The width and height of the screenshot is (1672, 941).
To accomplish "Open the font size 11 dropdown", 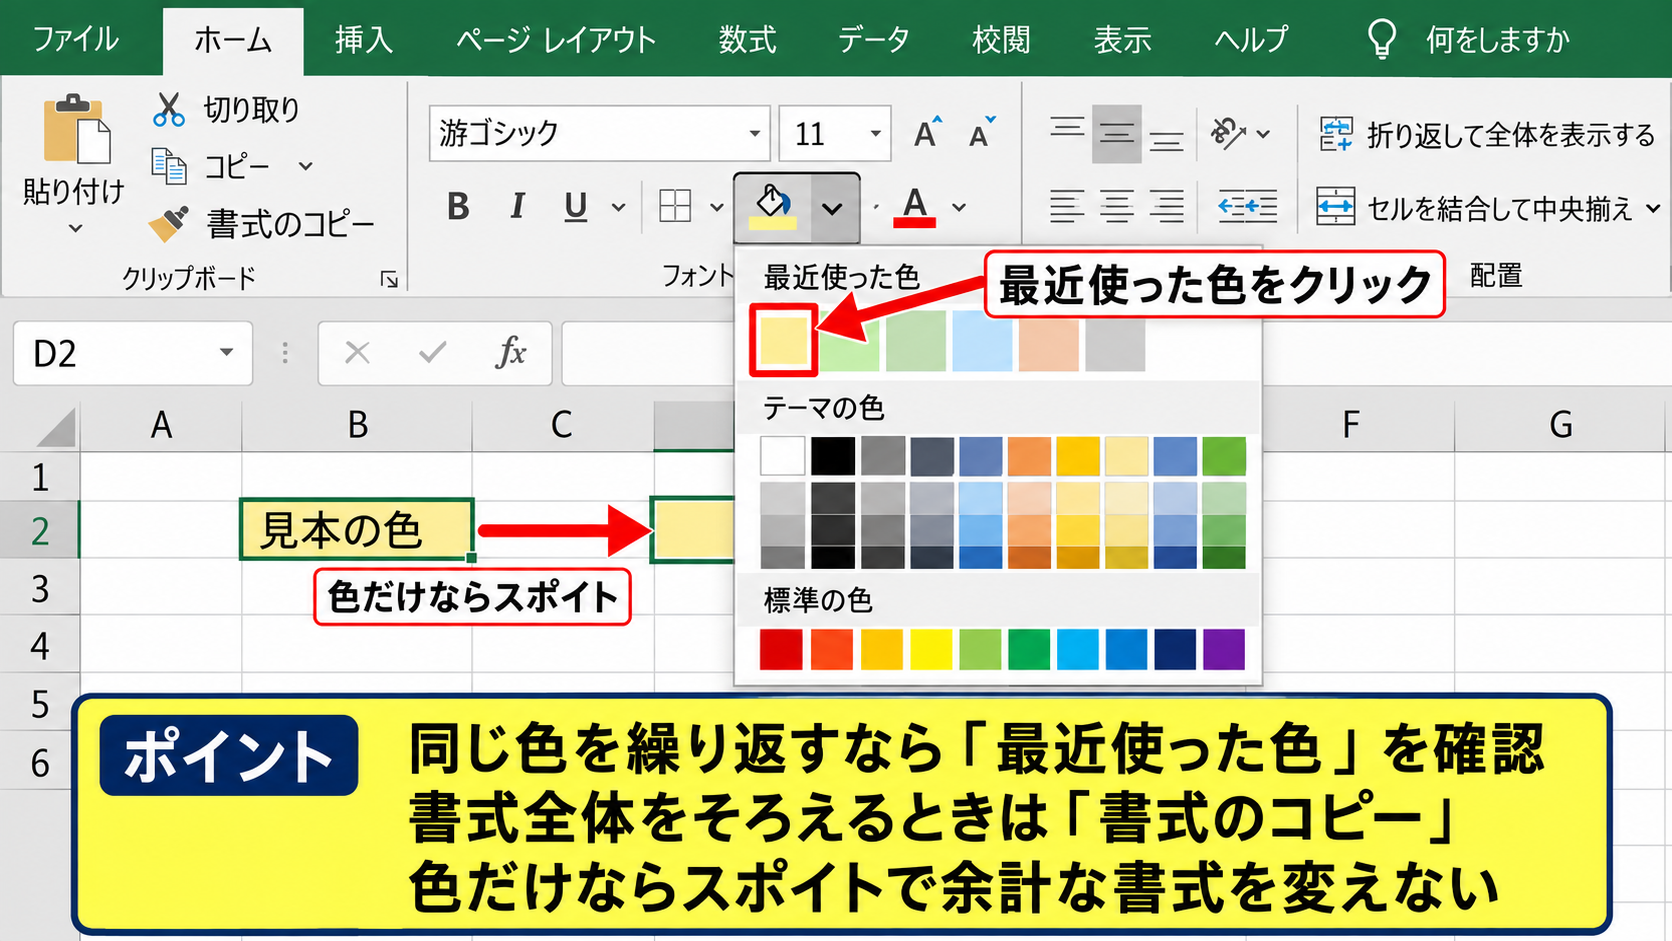I will point(875,133).
